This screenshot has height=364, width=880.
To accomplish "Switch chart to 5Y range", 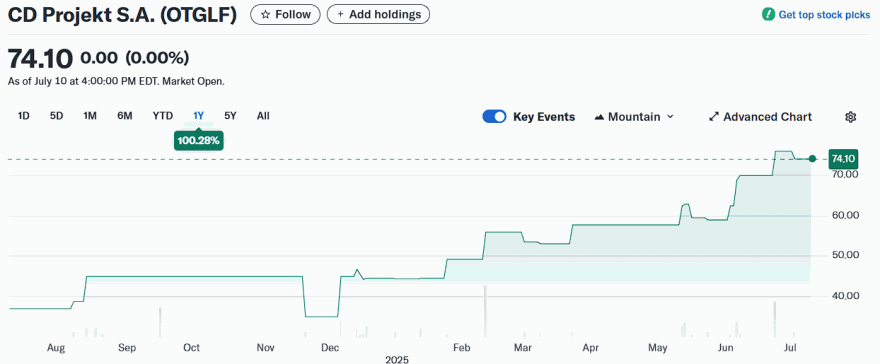I will coord(230,116).
